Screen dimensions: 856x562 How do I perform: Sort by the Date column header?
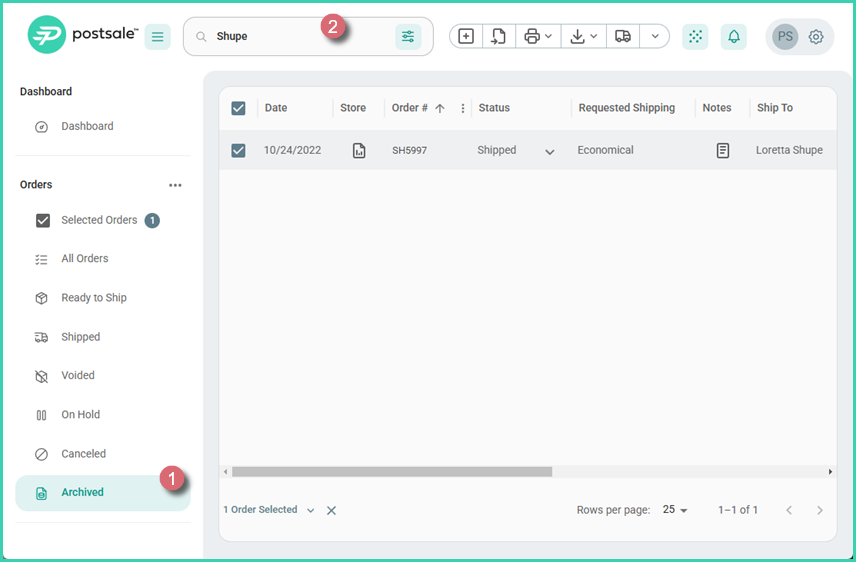pyautogui.click(x=276, y=108)
